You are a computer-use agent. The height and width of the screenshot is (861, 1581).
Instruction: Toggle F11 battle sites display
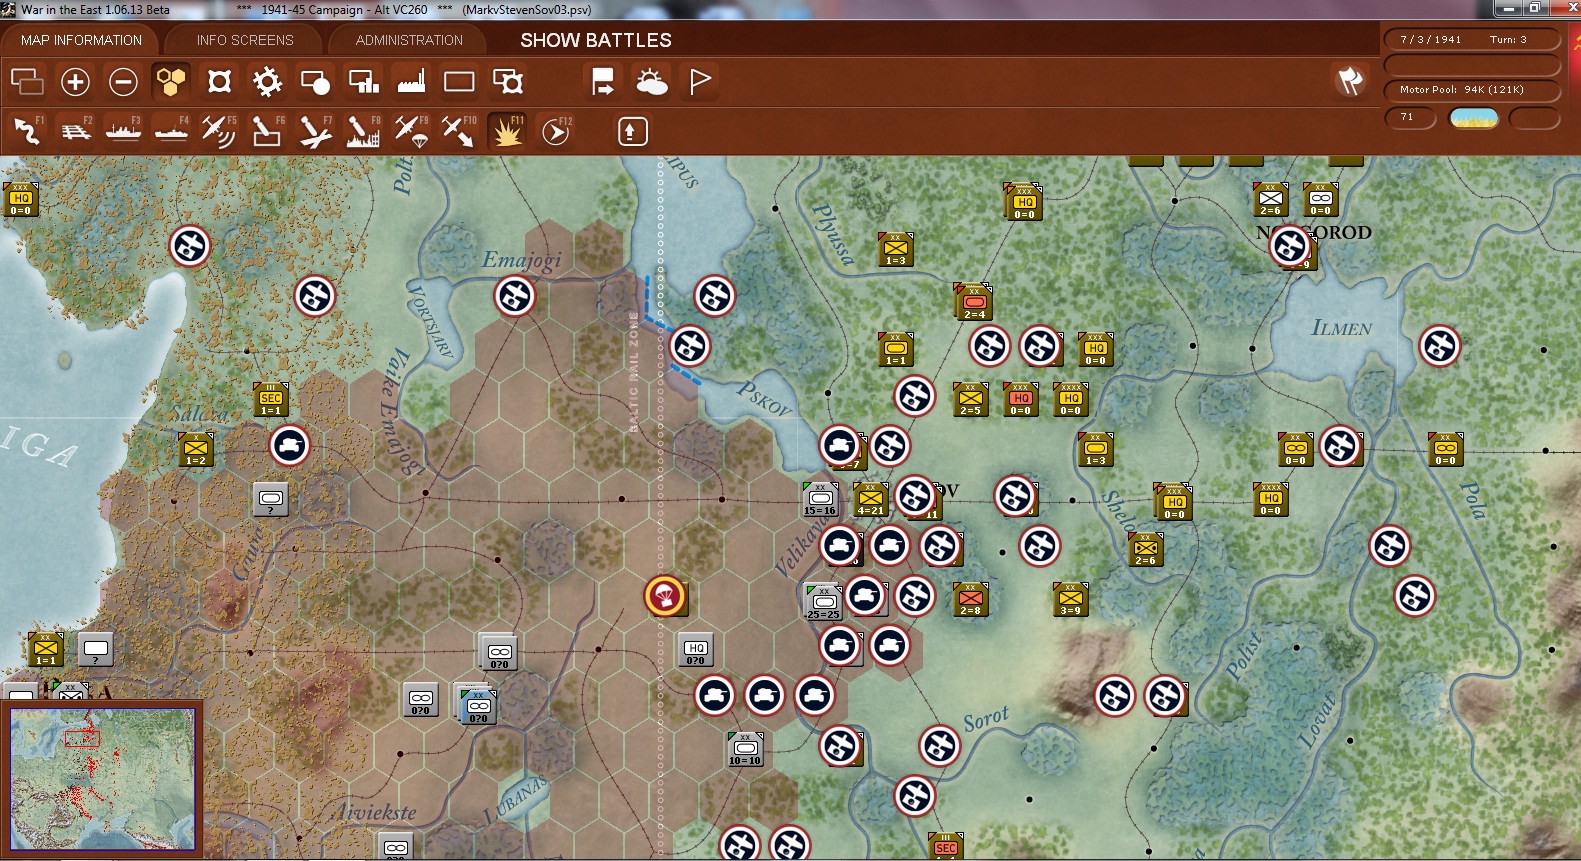click(508, 131)
